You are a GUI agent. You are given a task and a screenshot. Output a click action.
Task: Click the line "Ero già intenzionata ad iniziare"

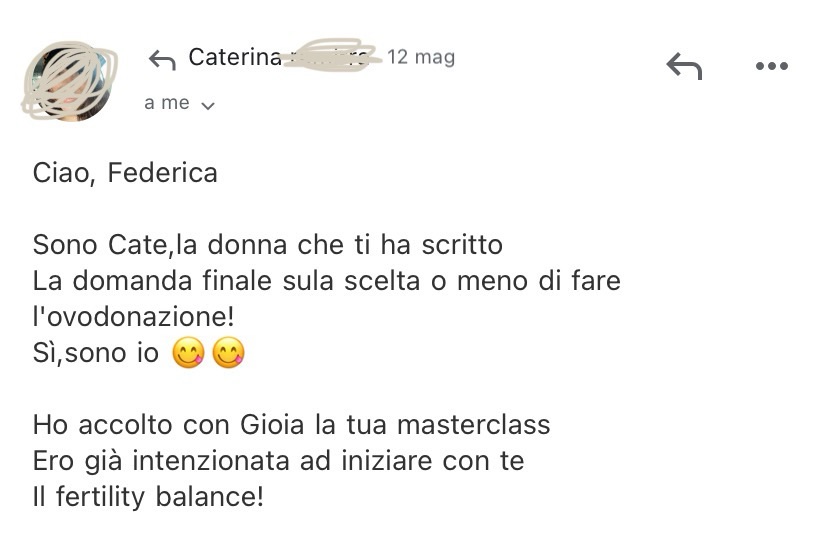[x=278, y=461]
